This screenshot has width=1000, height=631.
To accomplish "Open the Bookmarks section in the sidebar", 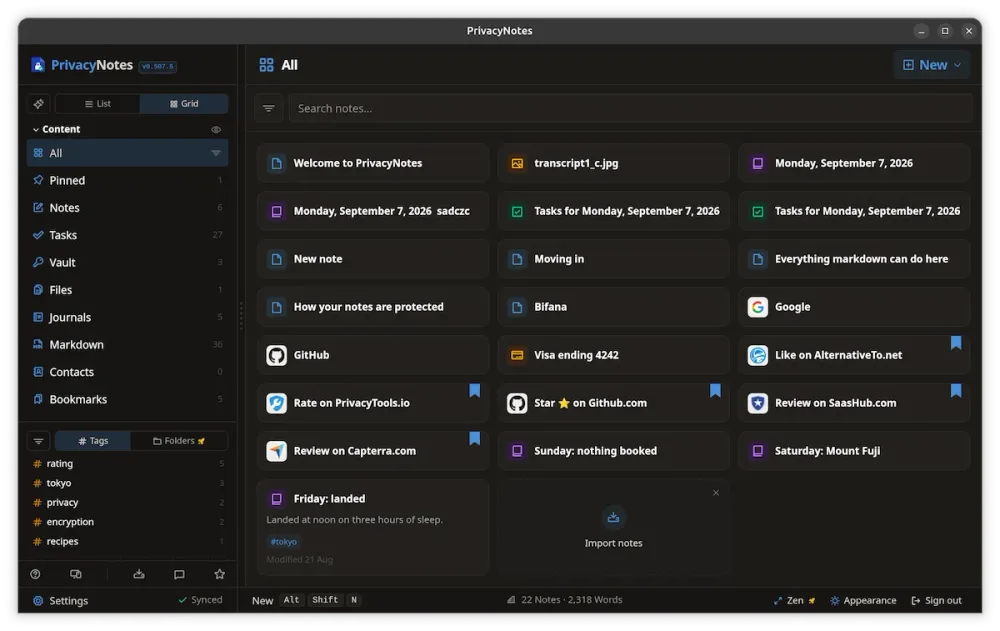I will [128, 399].
